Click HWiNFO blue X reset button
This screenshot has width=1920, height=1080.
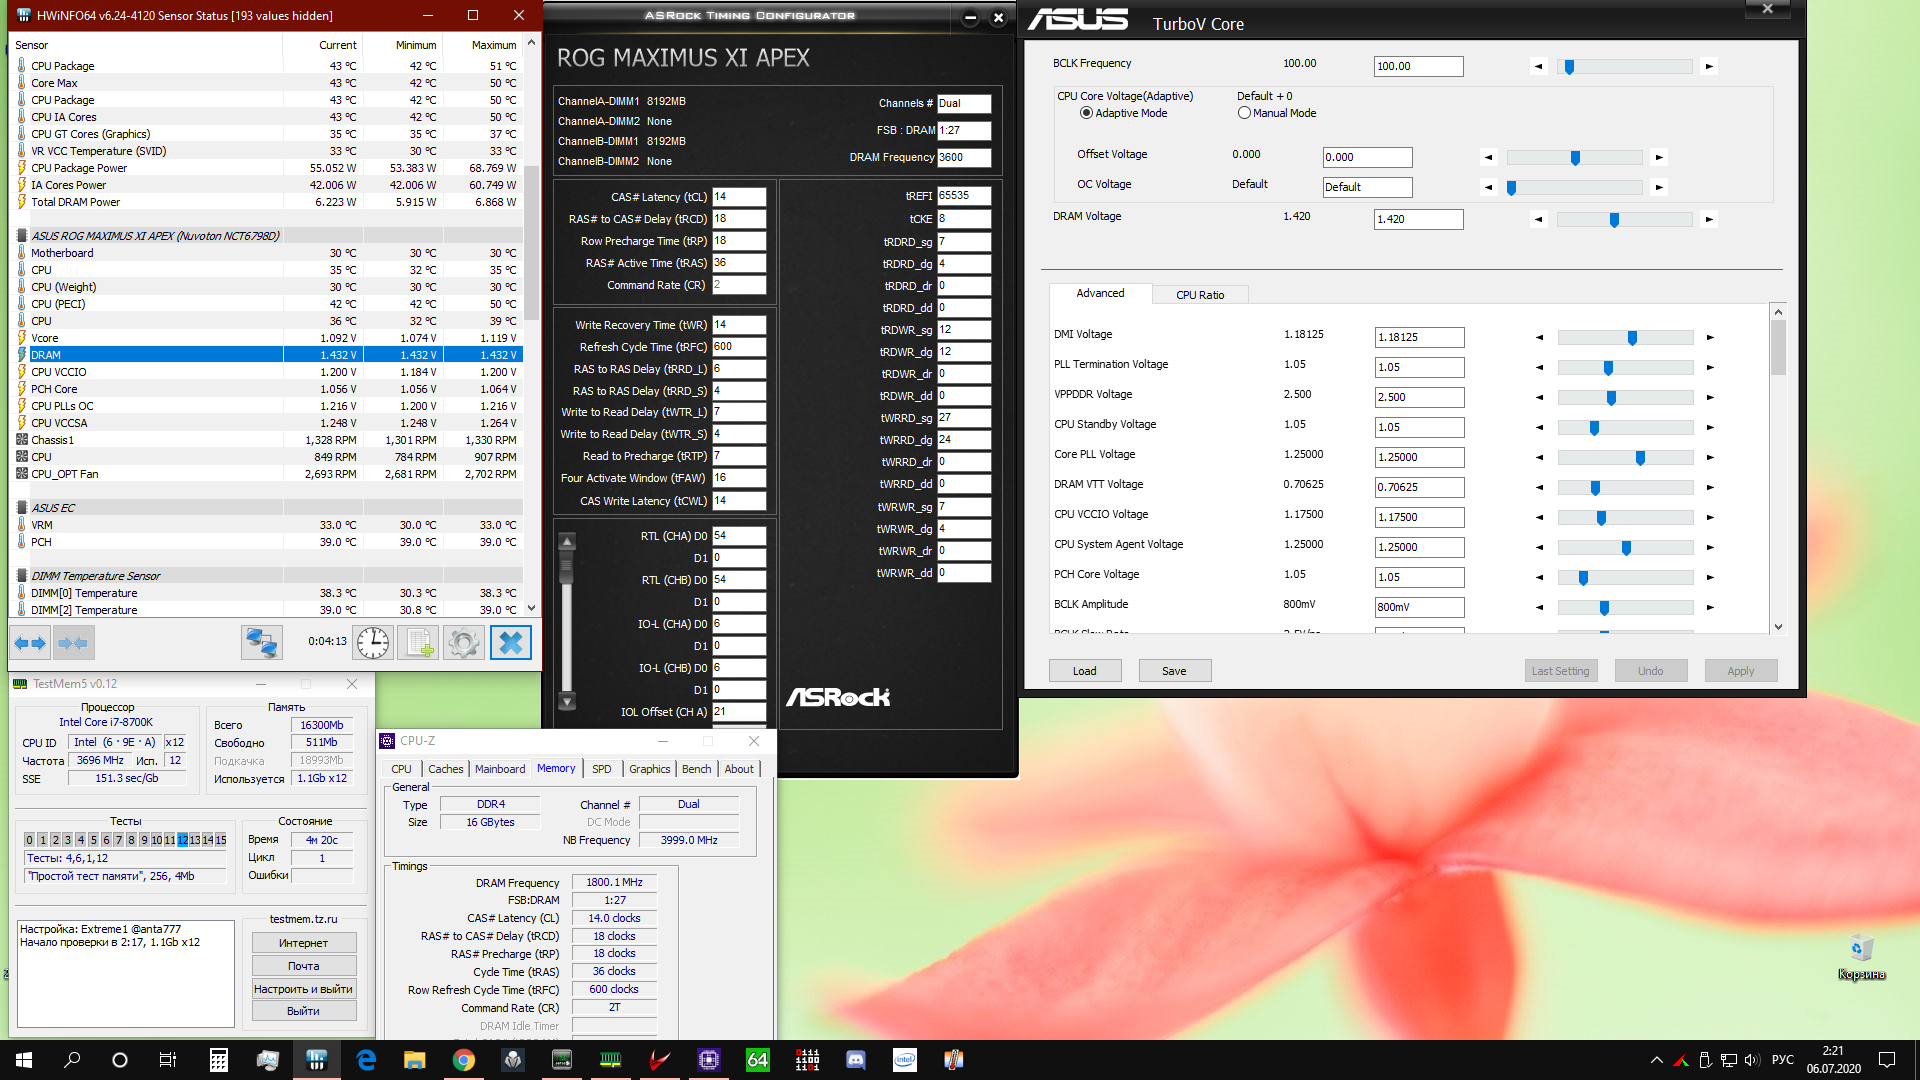pos(510,643)
